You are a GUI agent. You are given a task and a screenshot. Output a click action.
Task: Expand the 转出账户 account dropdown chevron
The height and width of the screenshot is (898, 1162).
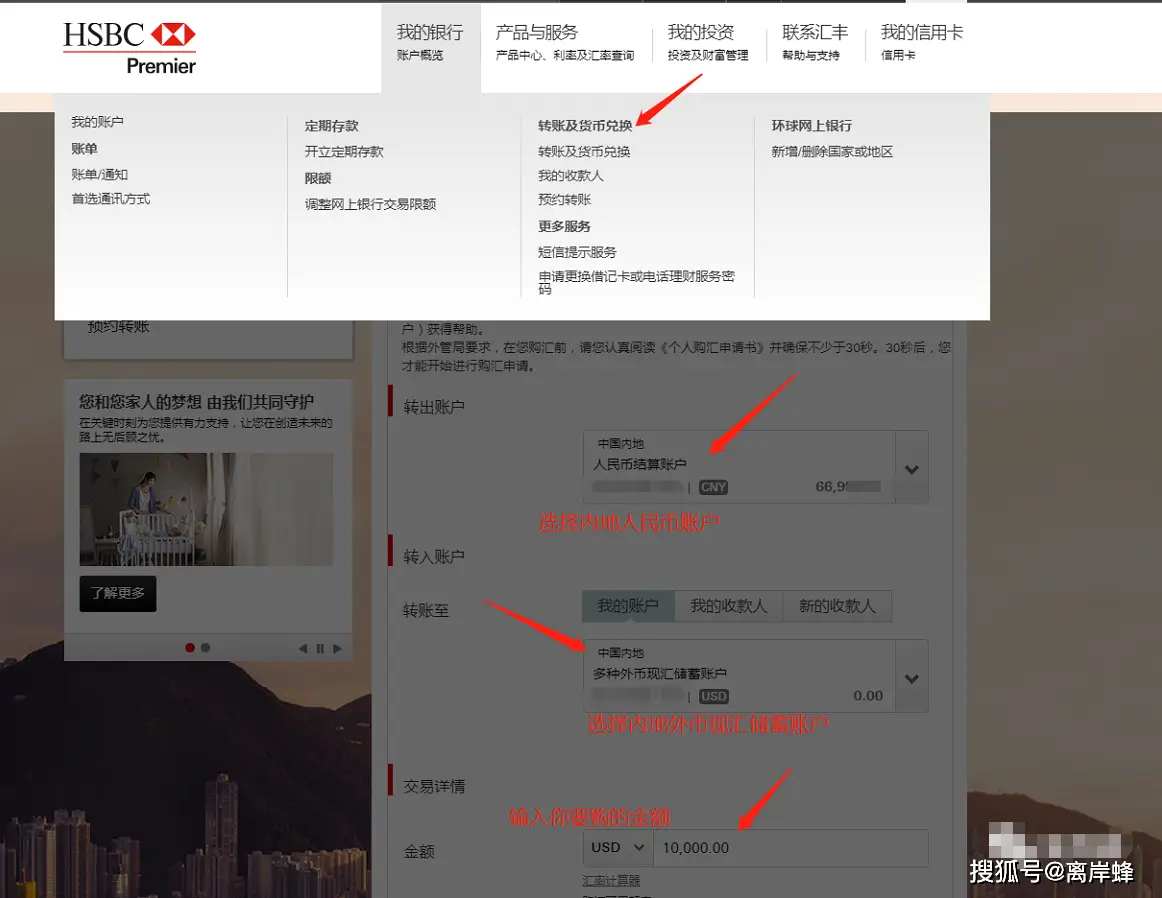coord(912,469)
